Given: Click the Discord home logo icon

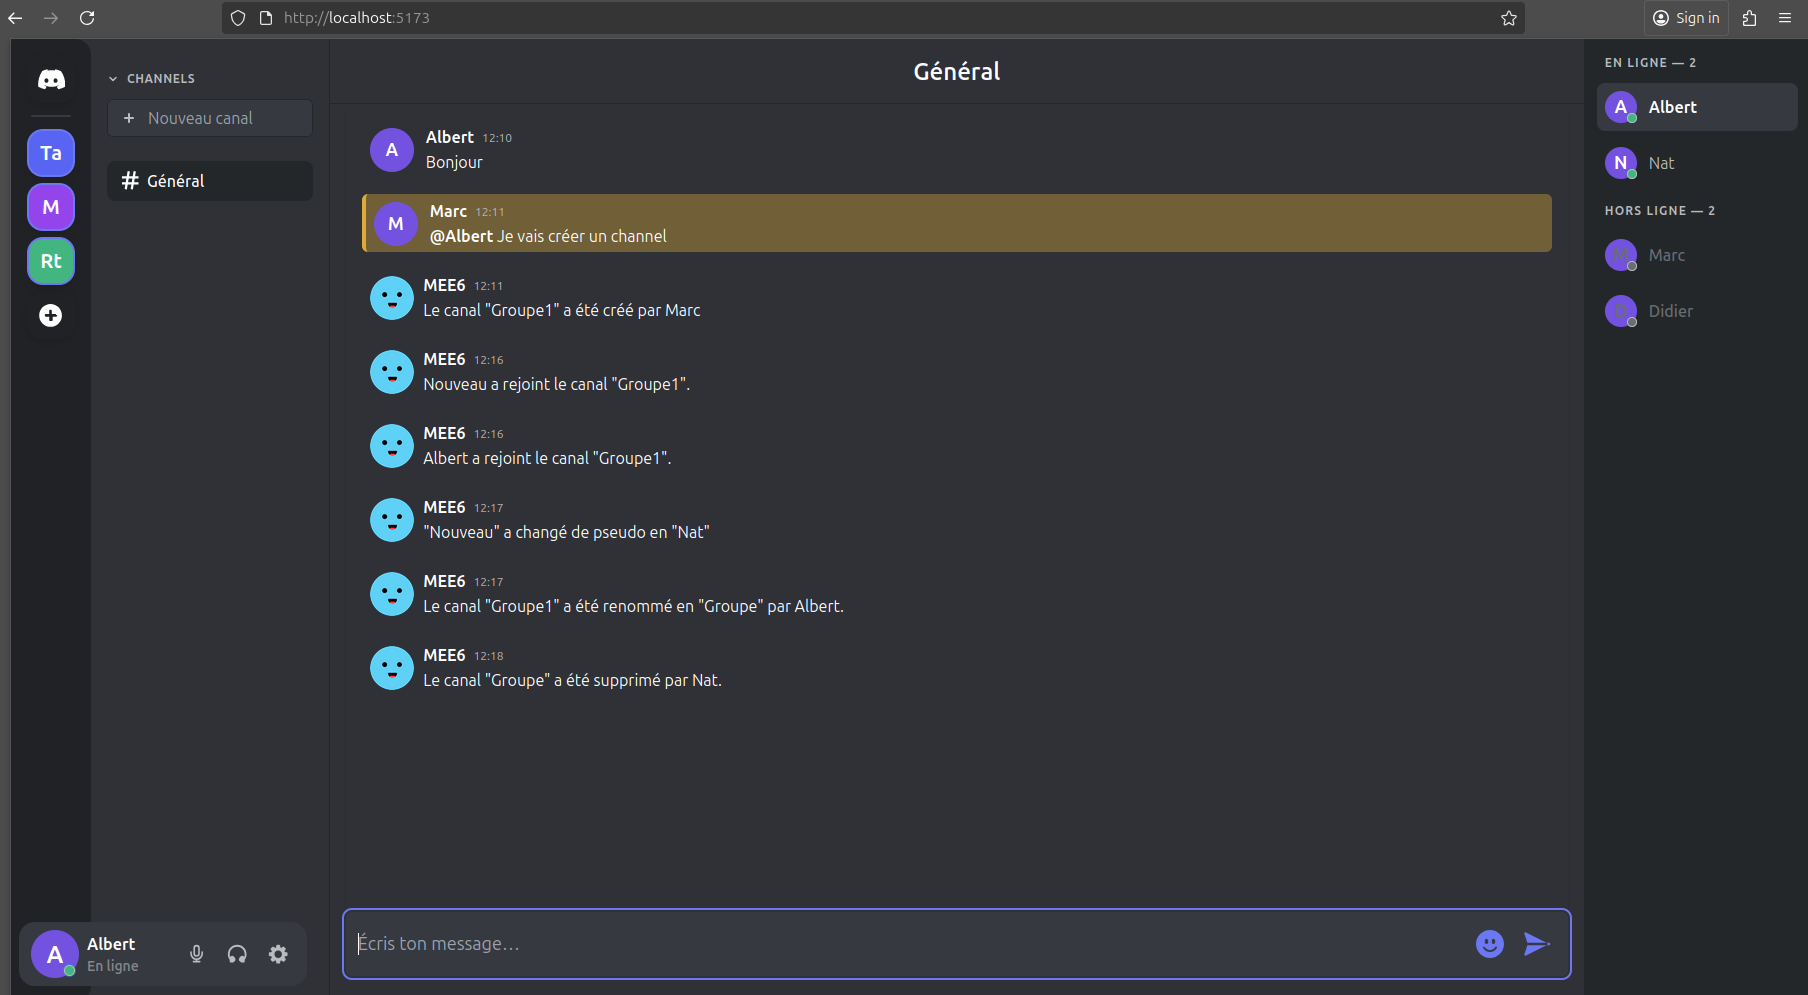Looking at the screenshot, I should click(x=51, y=80).
